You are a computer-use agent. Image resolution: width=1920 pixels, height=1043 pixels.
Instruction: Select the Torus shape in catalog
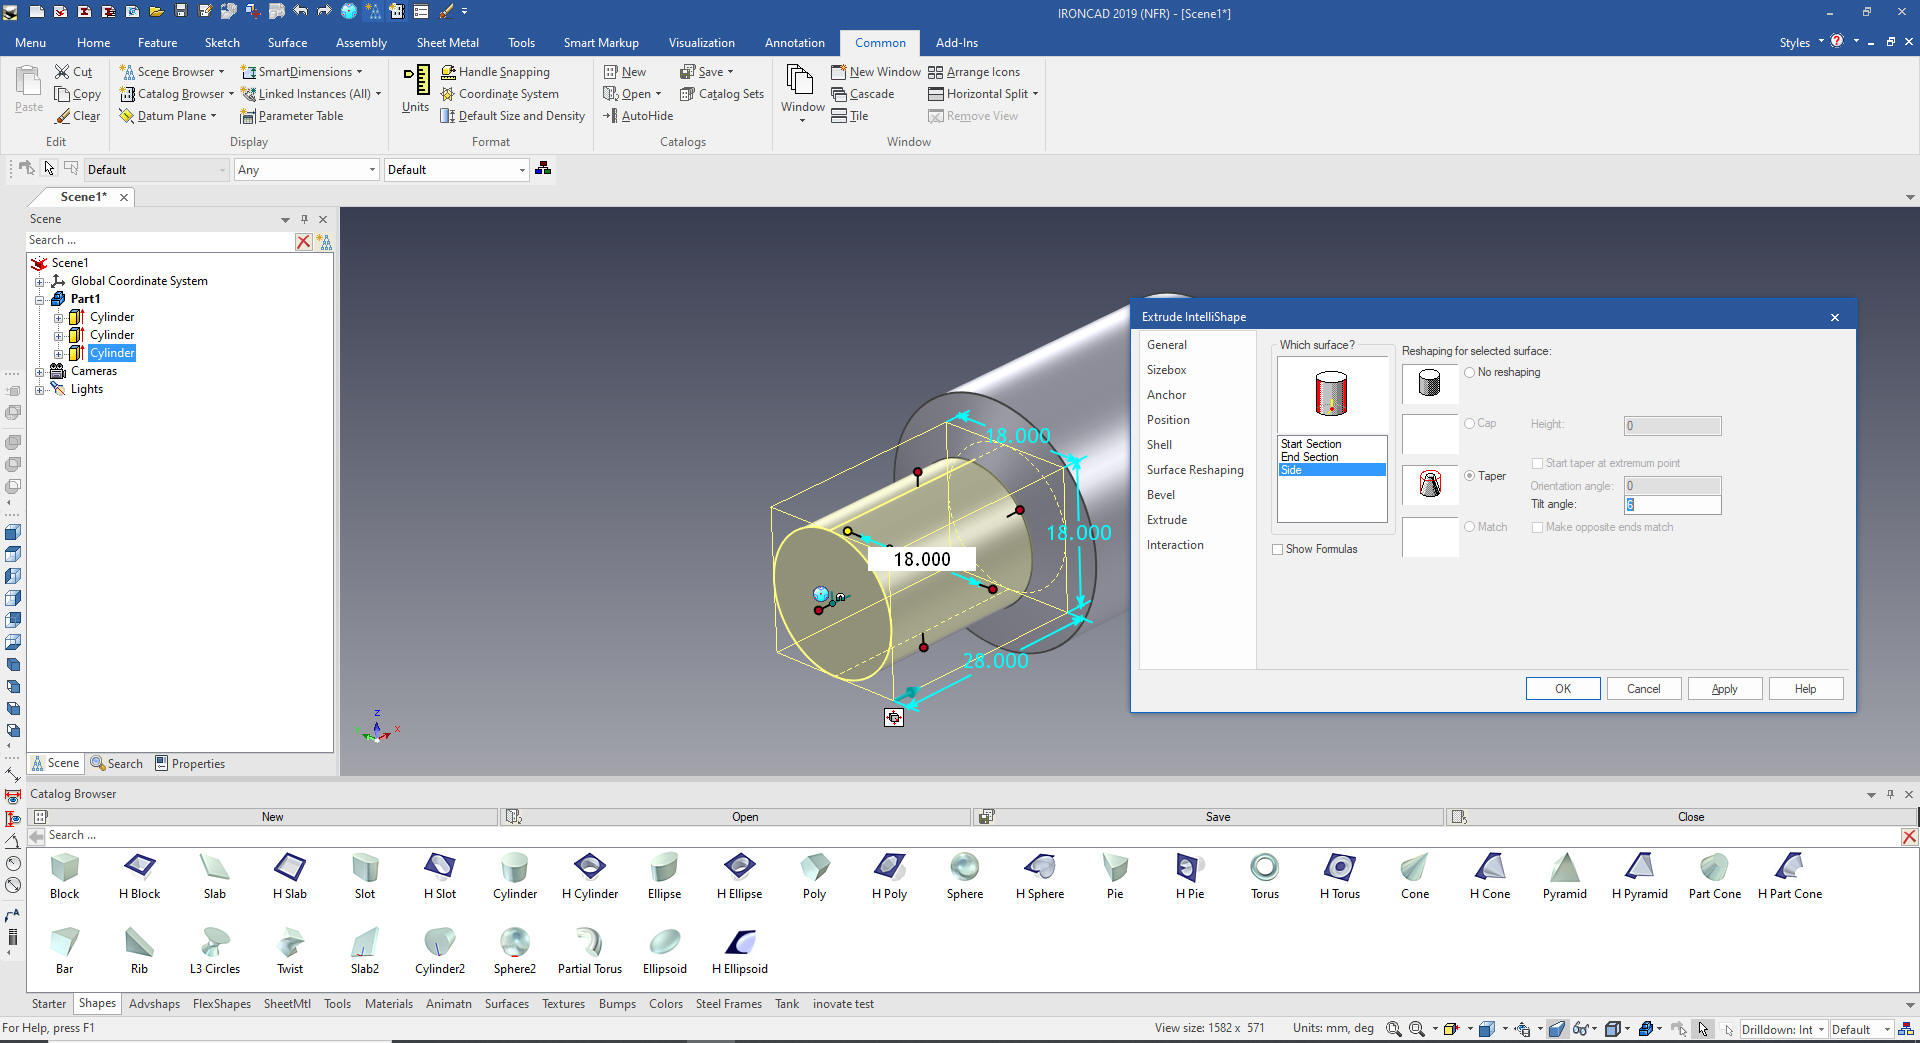(1264, 868)
